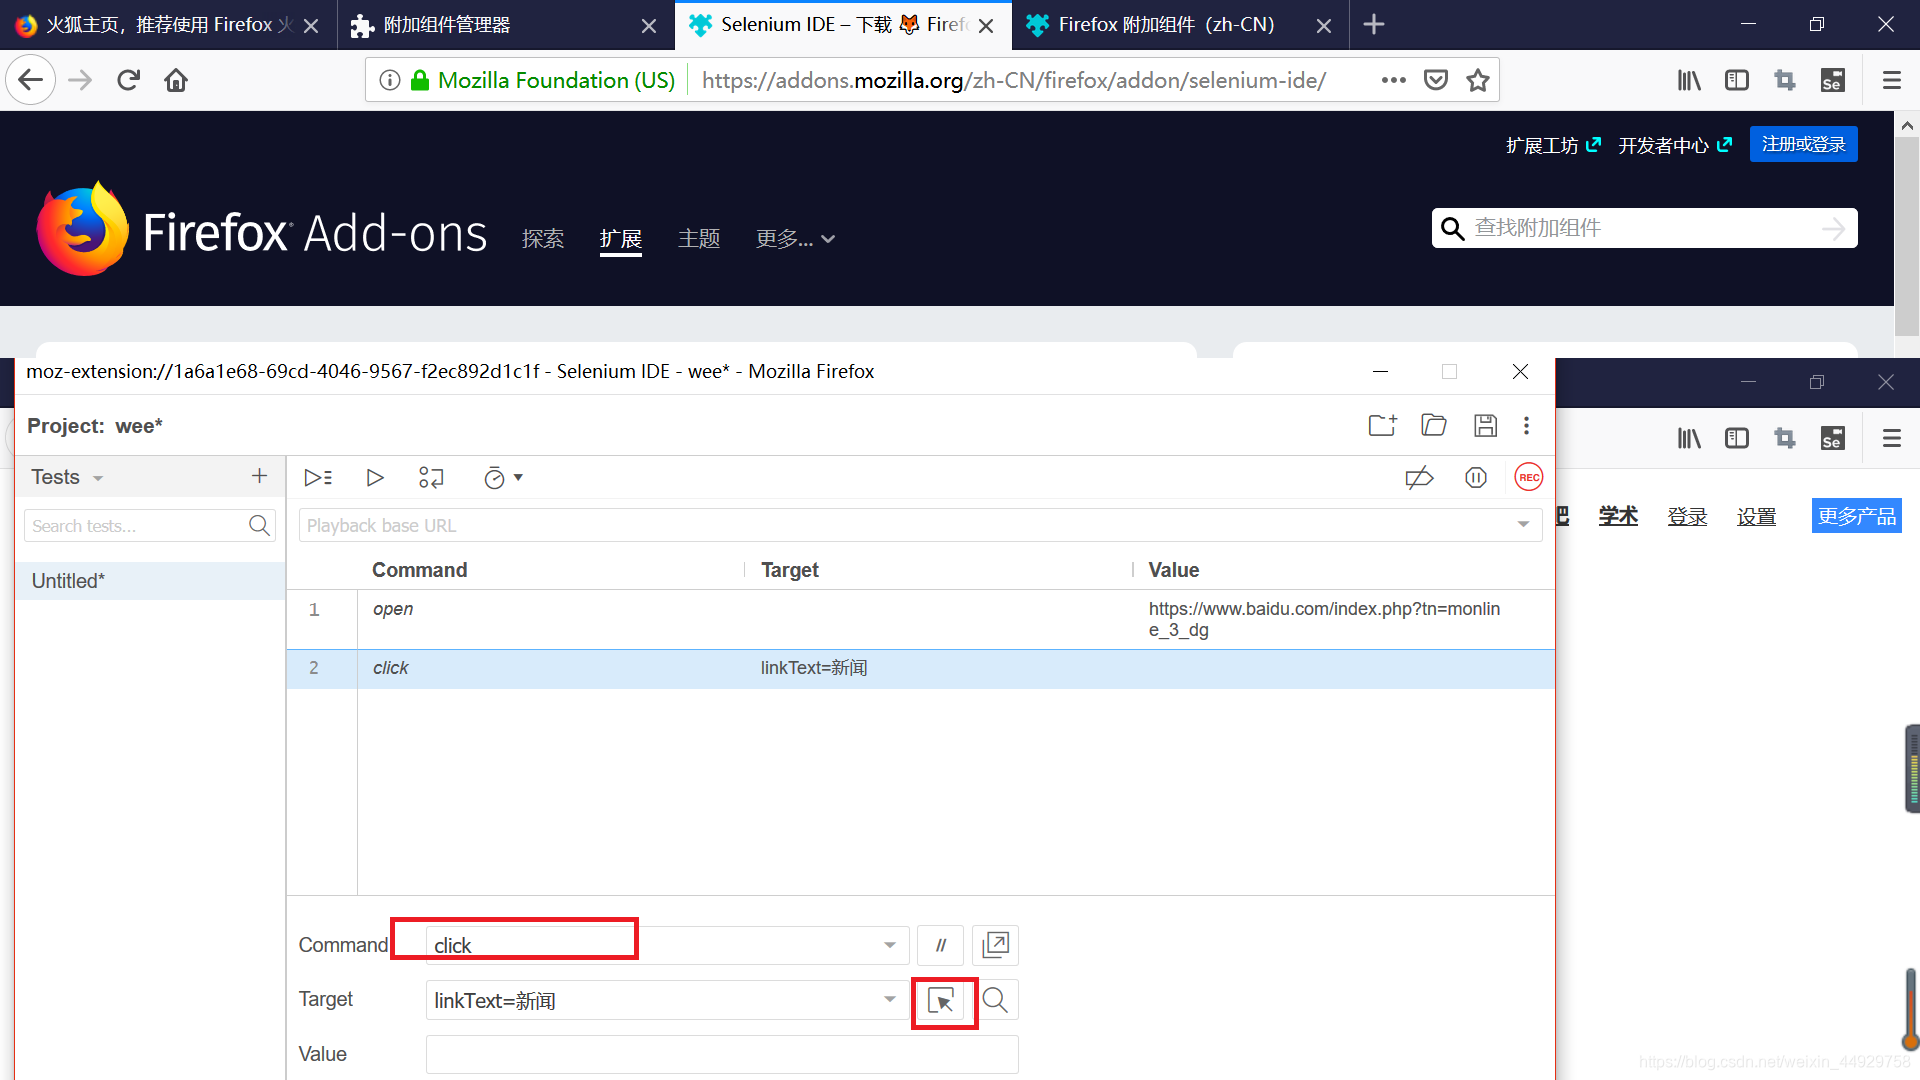1920x1080 pixels.
Task: Create a new project icon
Action: click(x=1383, y=425)
